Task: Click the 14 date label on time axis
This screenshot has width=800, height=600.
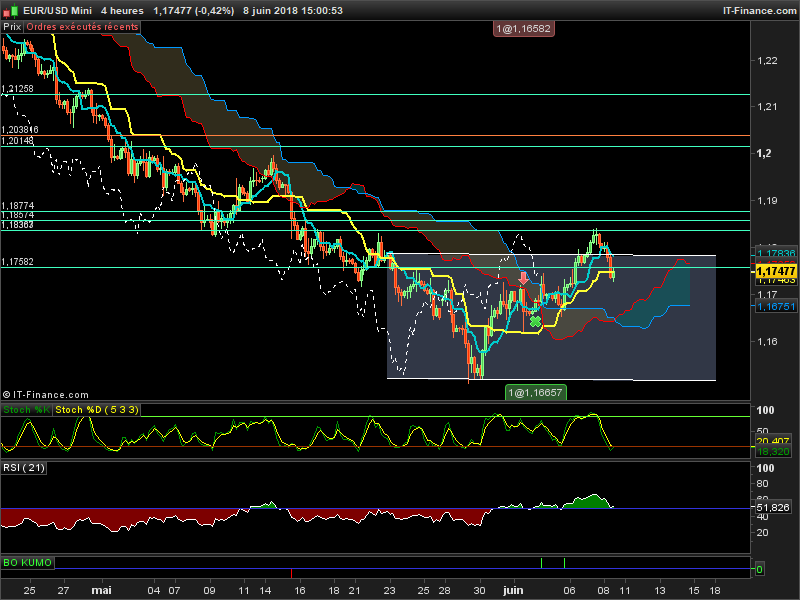Action: [265, 591]
